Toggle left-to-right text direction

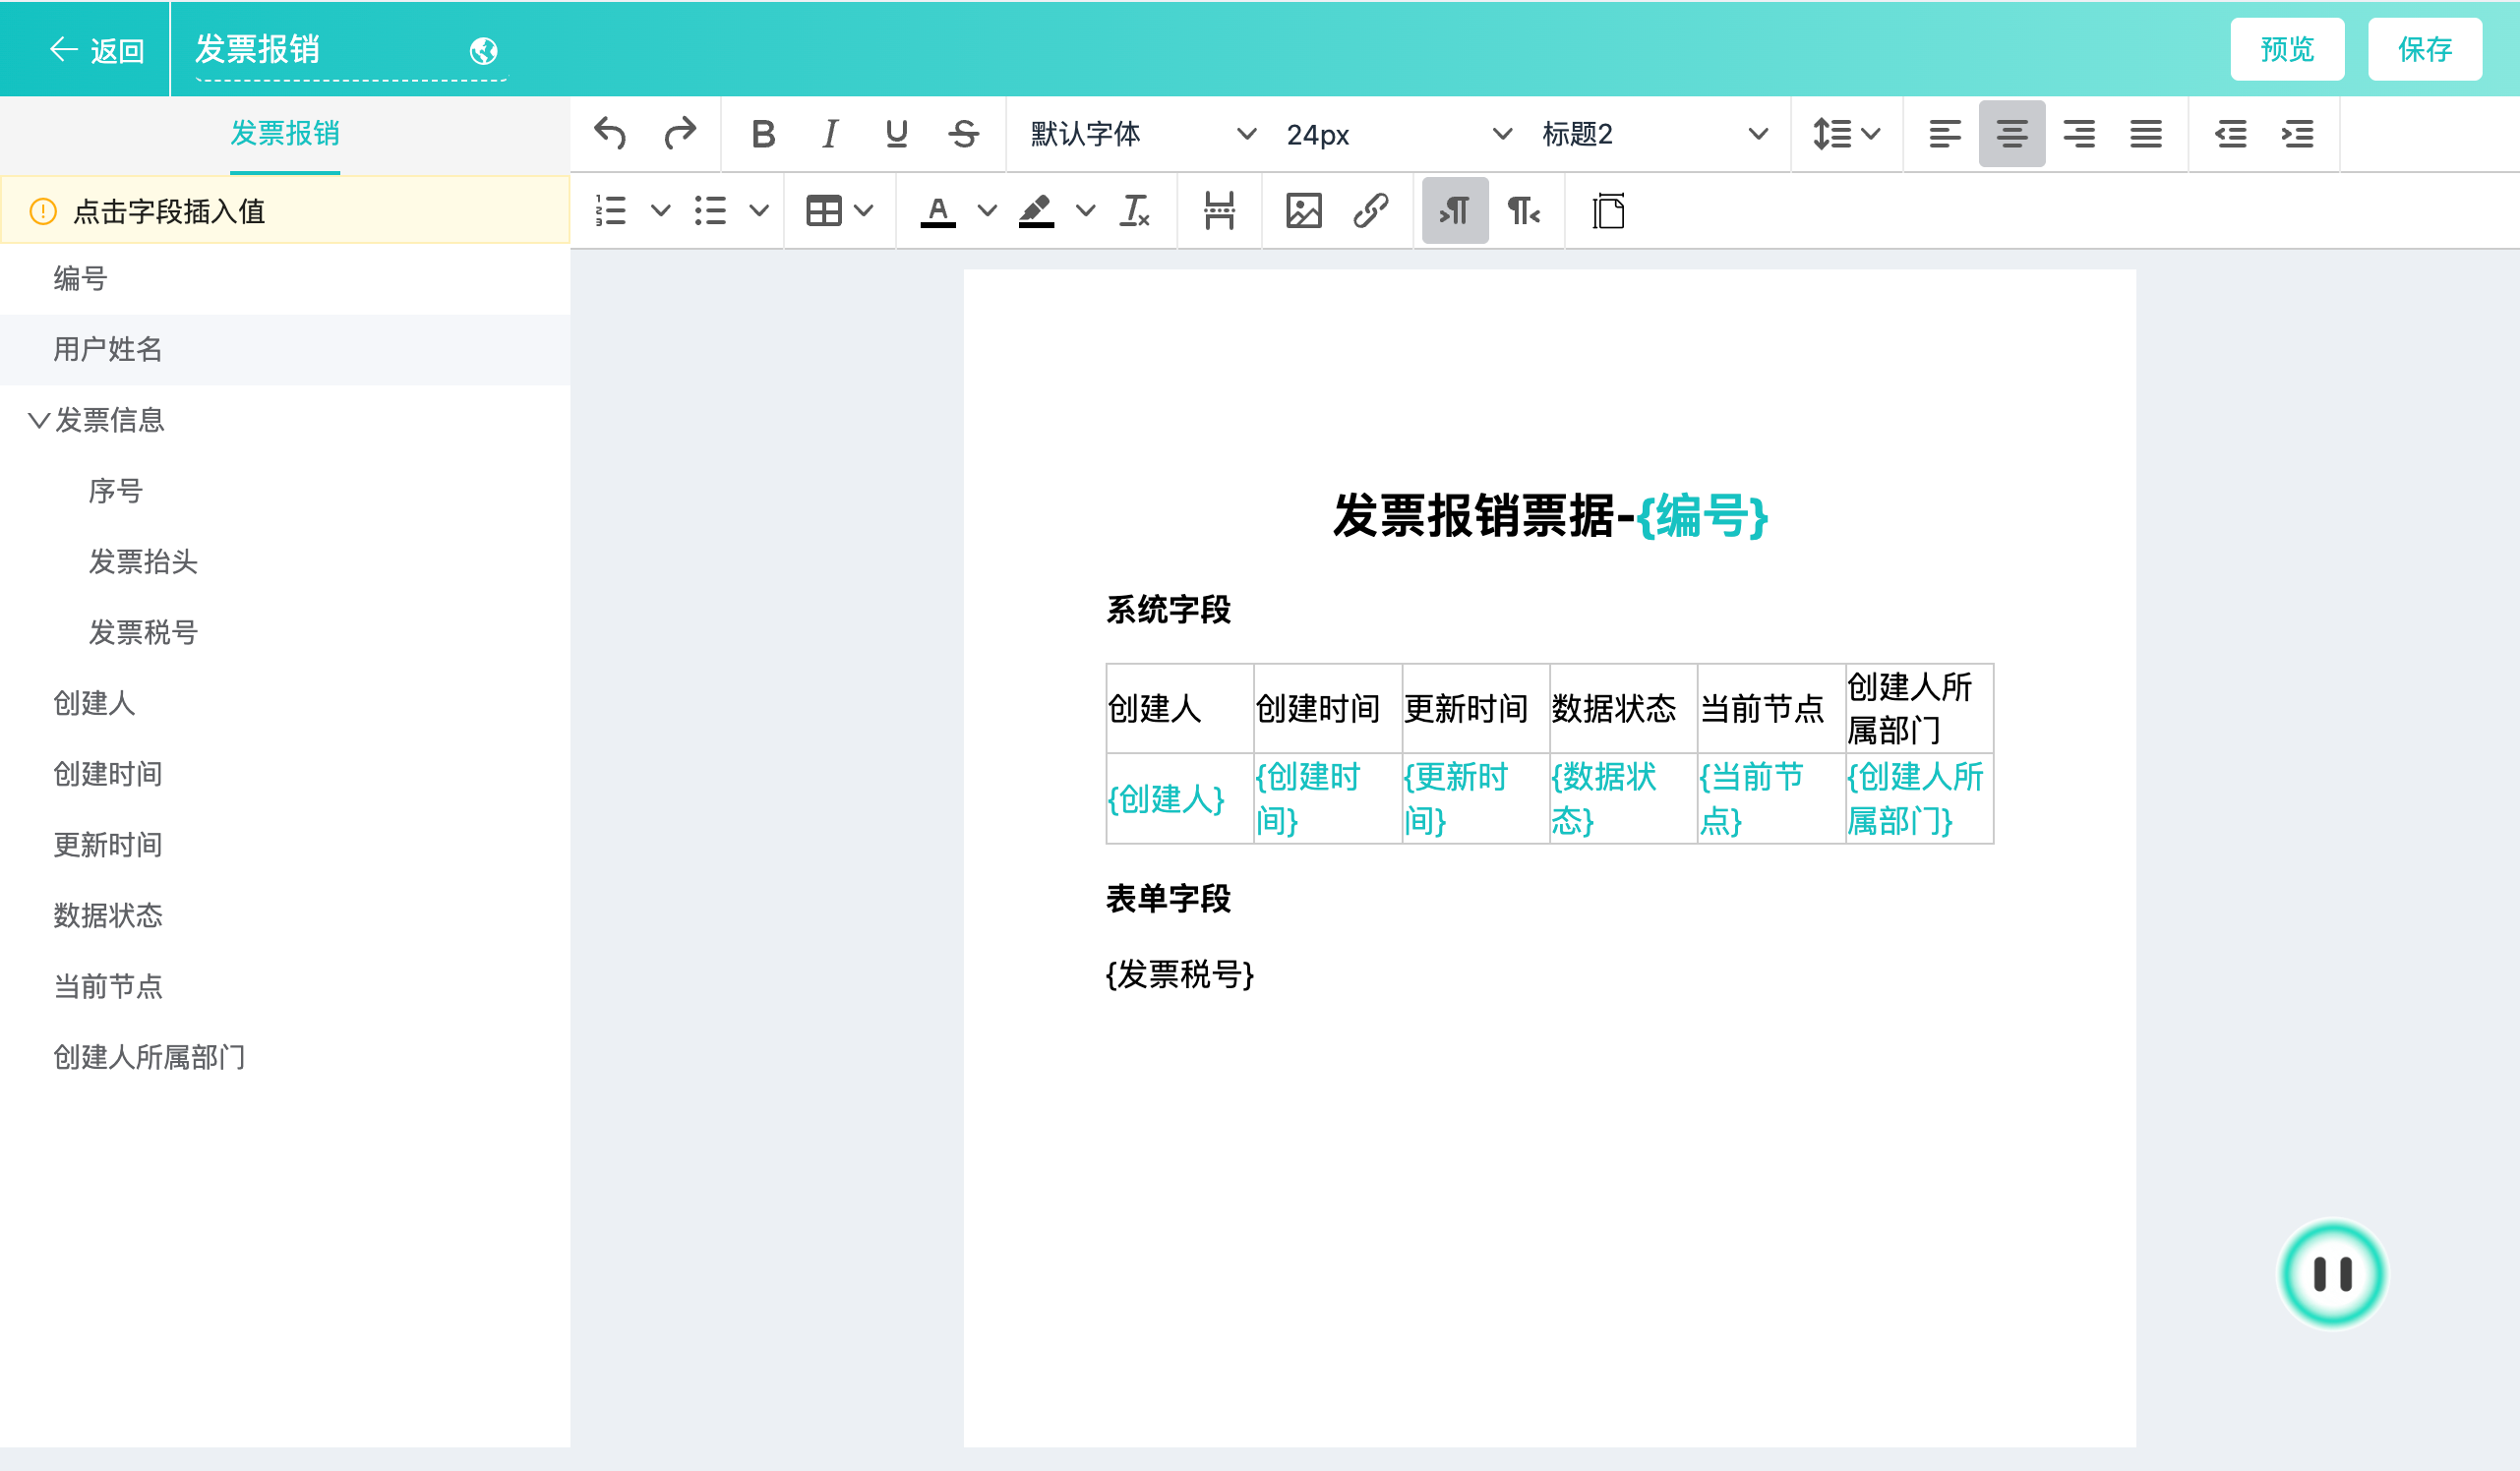click(x=1455, y=210)
